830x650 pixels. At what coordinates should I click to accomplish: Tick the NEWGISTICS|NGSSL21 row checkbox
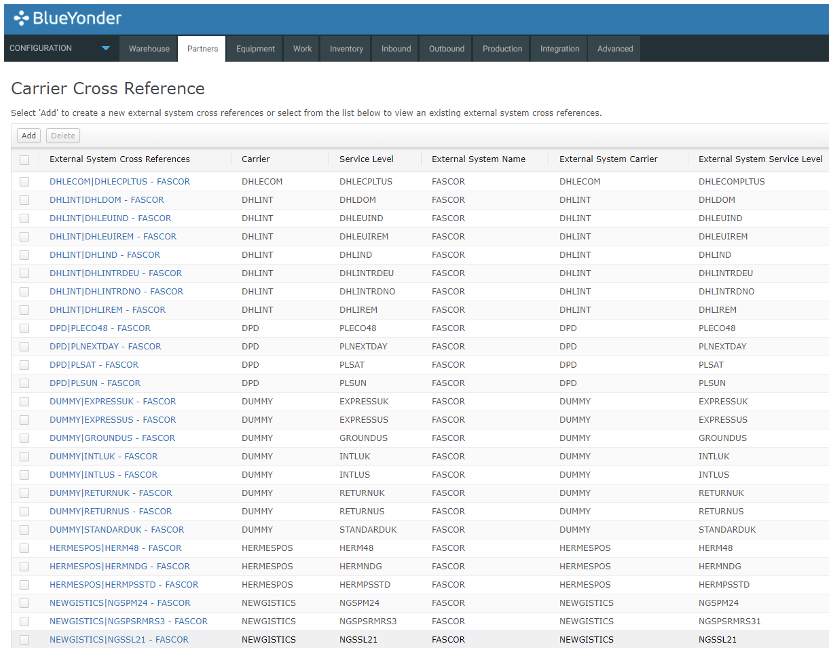pos(24,639)
